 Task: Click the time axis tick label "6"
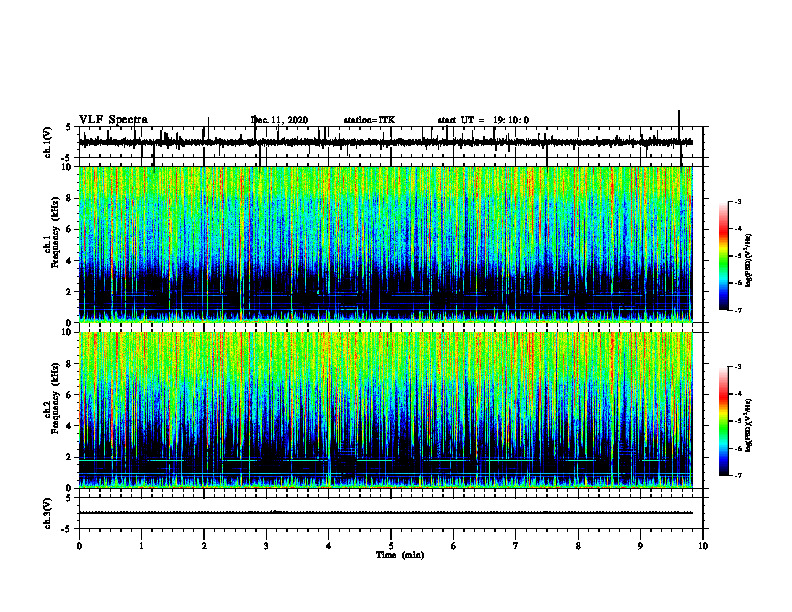pos(453,546)
